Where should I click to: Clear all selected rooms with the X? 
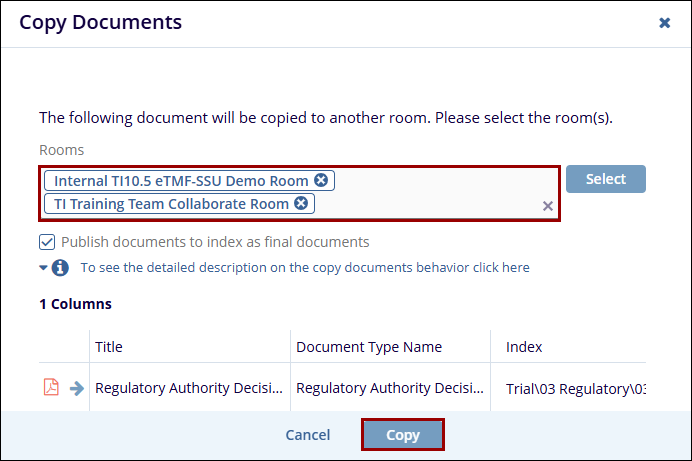(547, 206)
